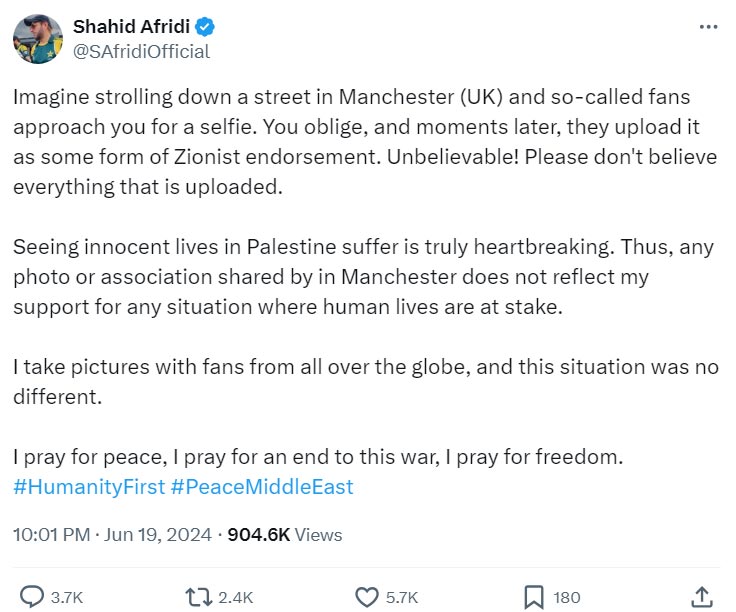The image size is (736, 612).
Task: Repost the tweet using the retweet arrows icon
Action: [x=200, y=597]
